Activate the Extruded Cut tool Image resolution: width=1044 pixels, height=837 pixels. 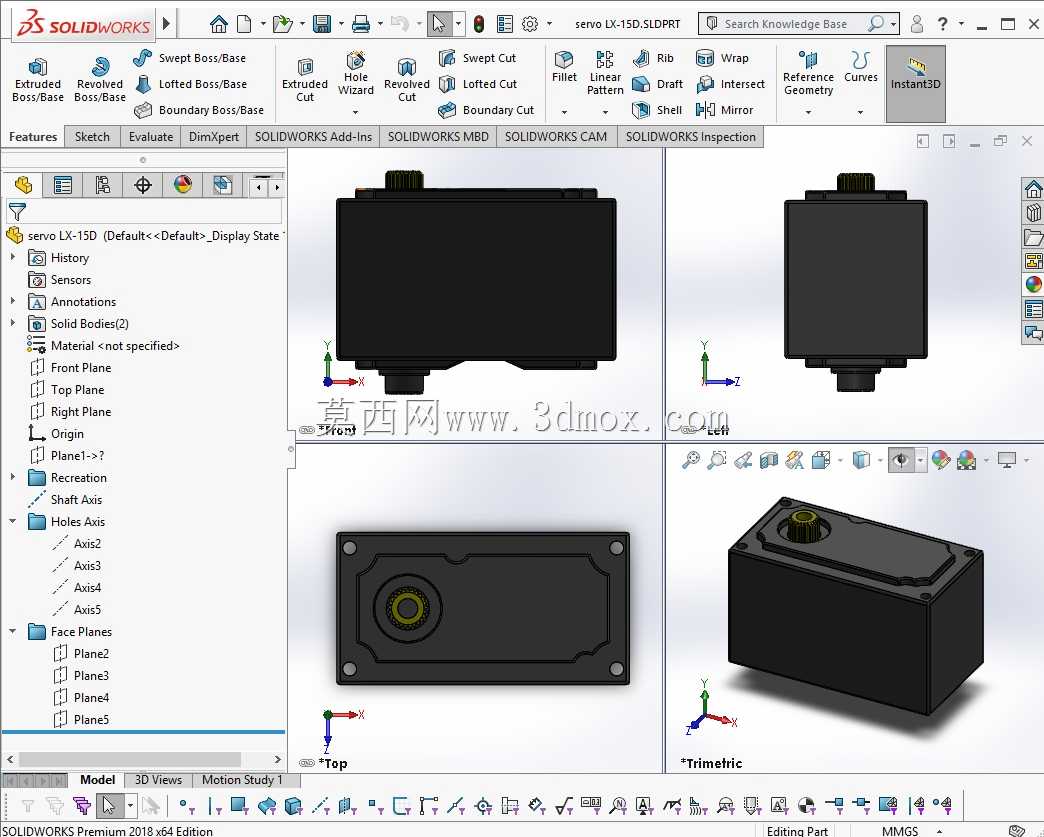[x=305, y=81]
